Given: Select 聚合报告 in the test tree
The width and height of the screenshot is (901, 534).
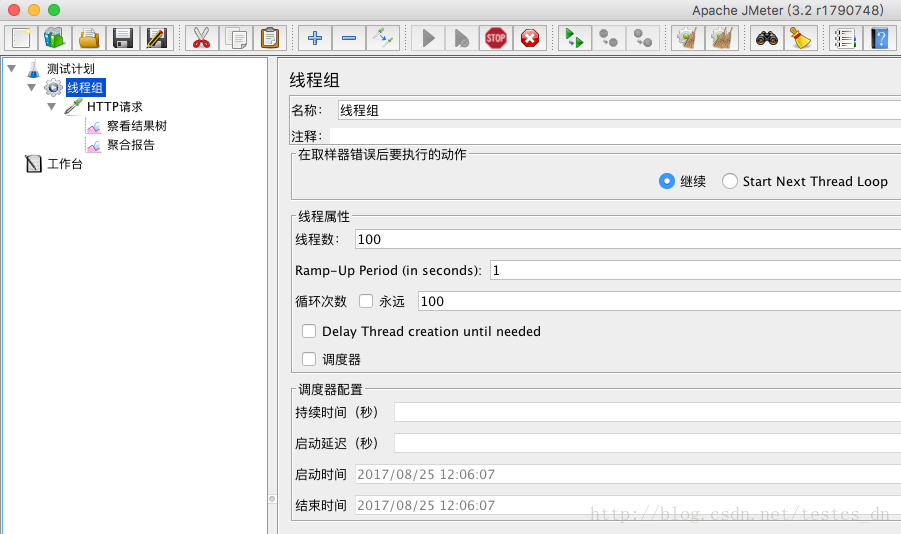Looking at the screenshot, I should (x=130, y=145).
